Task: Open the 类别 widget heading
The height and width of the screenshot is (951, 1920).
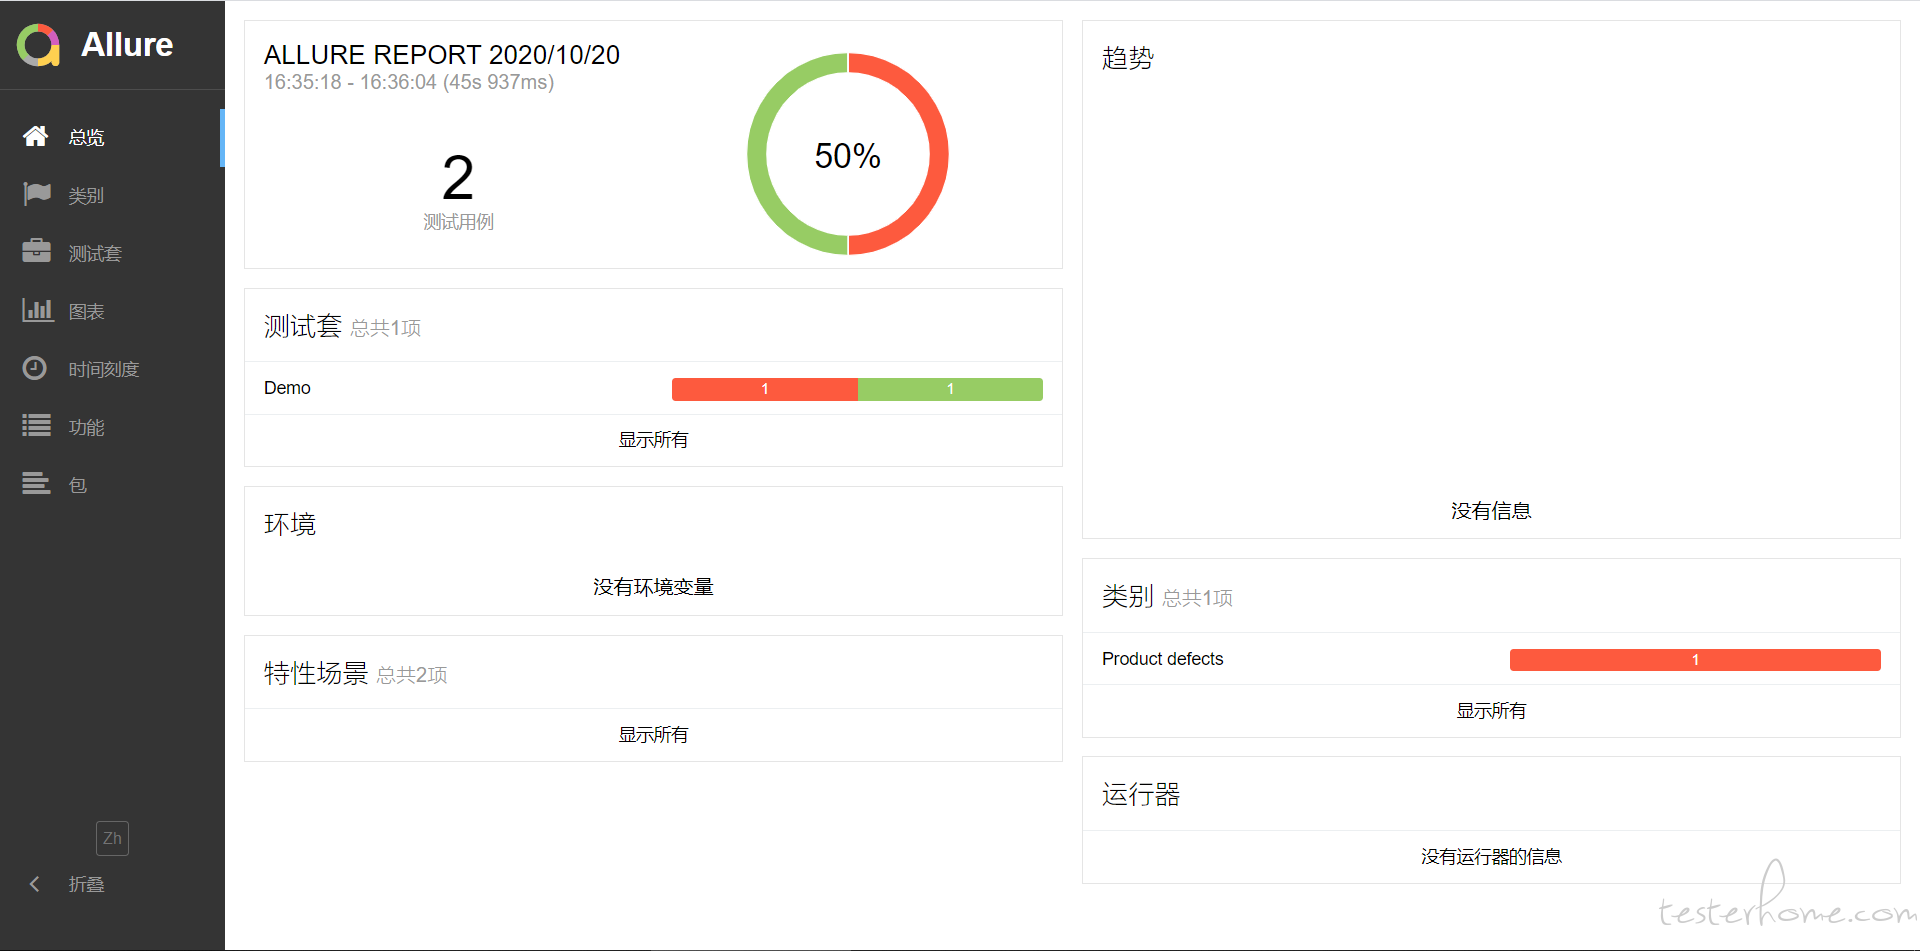Action: [1128, 596]
